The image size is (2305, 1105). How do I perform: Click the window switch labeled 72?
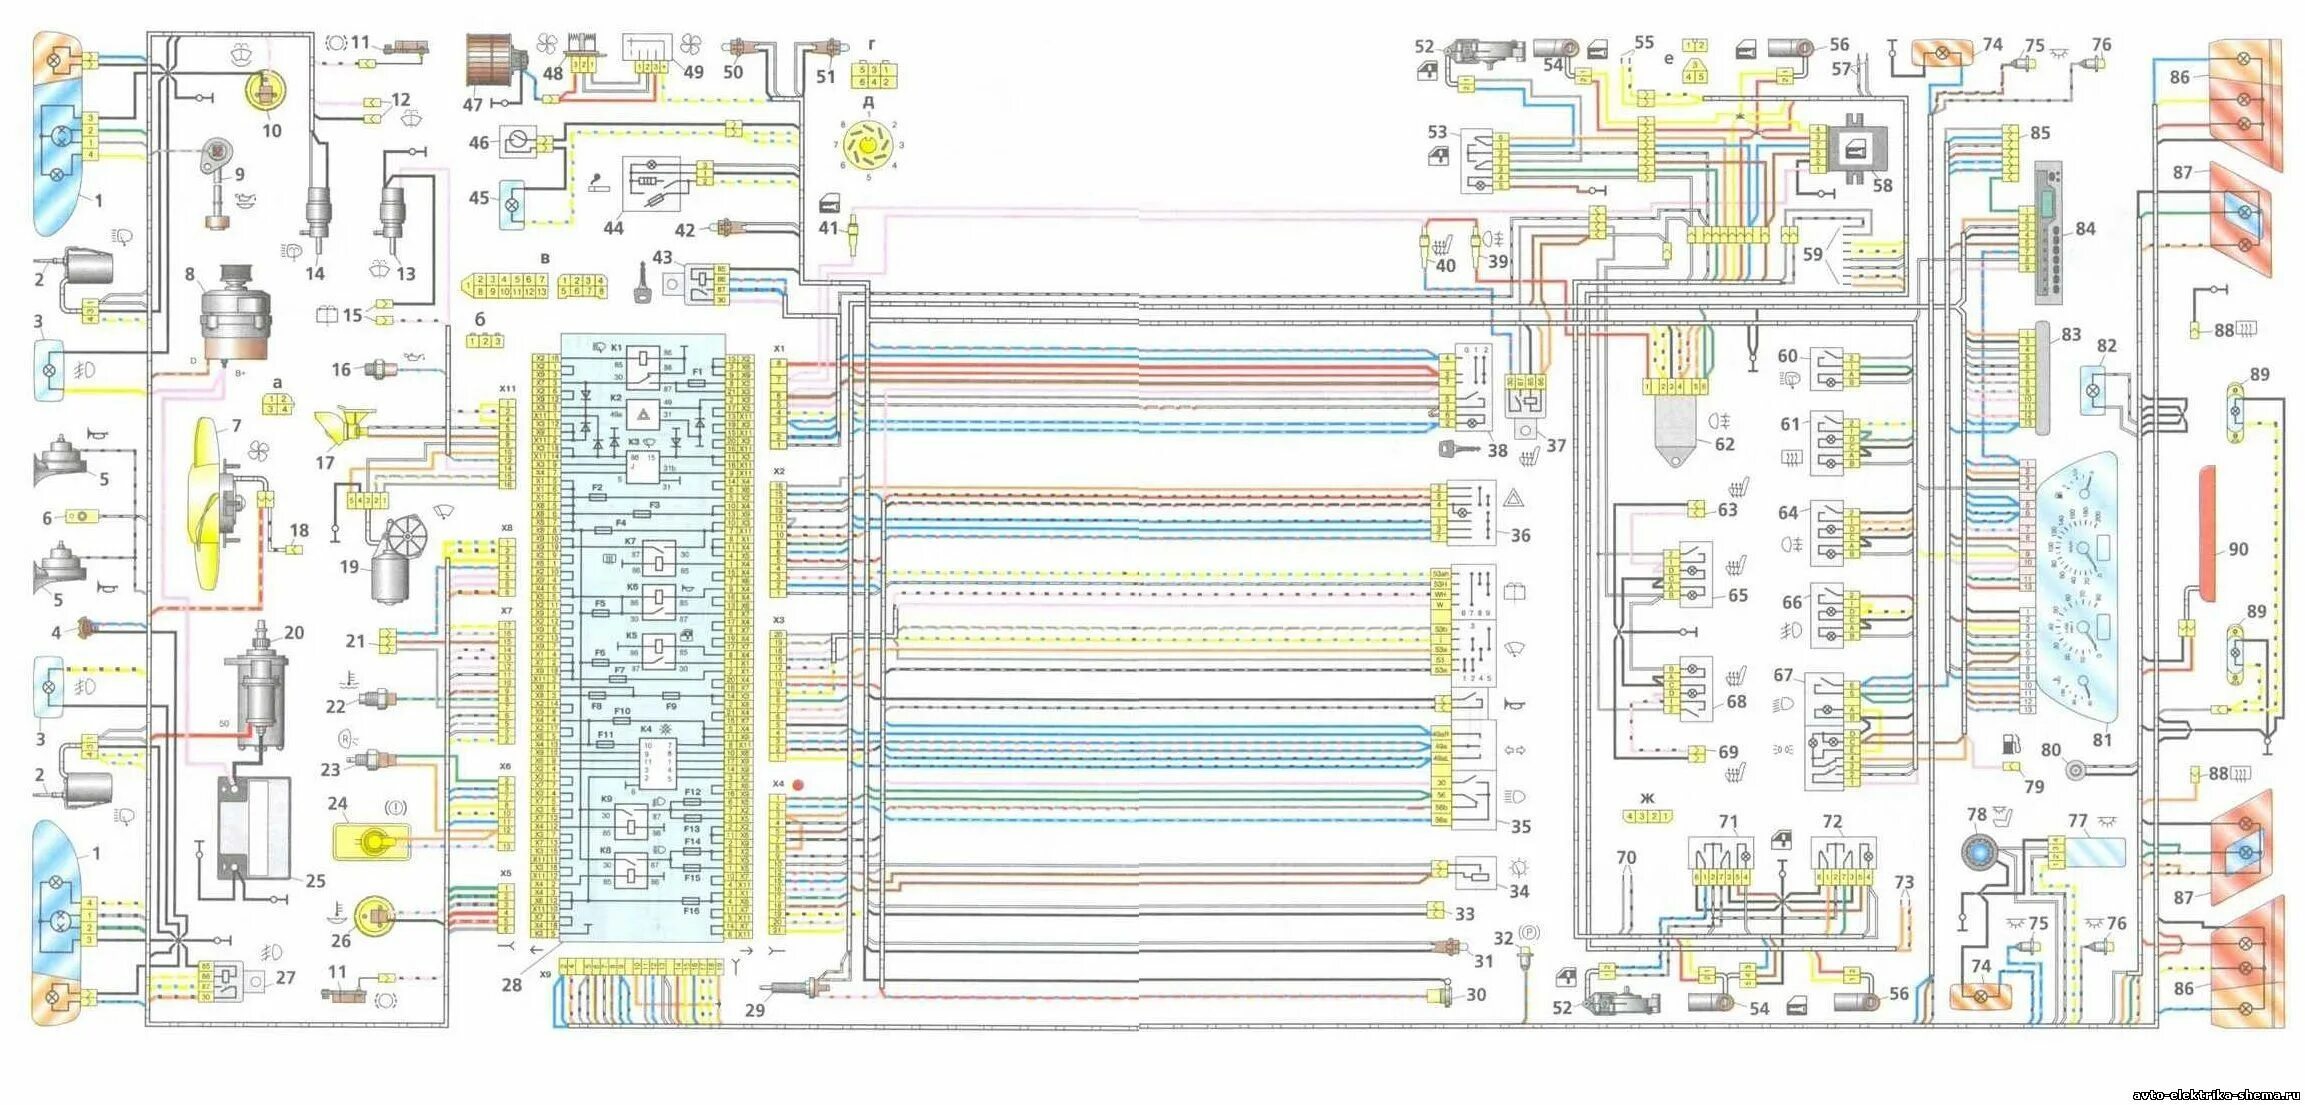(x=1843, y=861)
